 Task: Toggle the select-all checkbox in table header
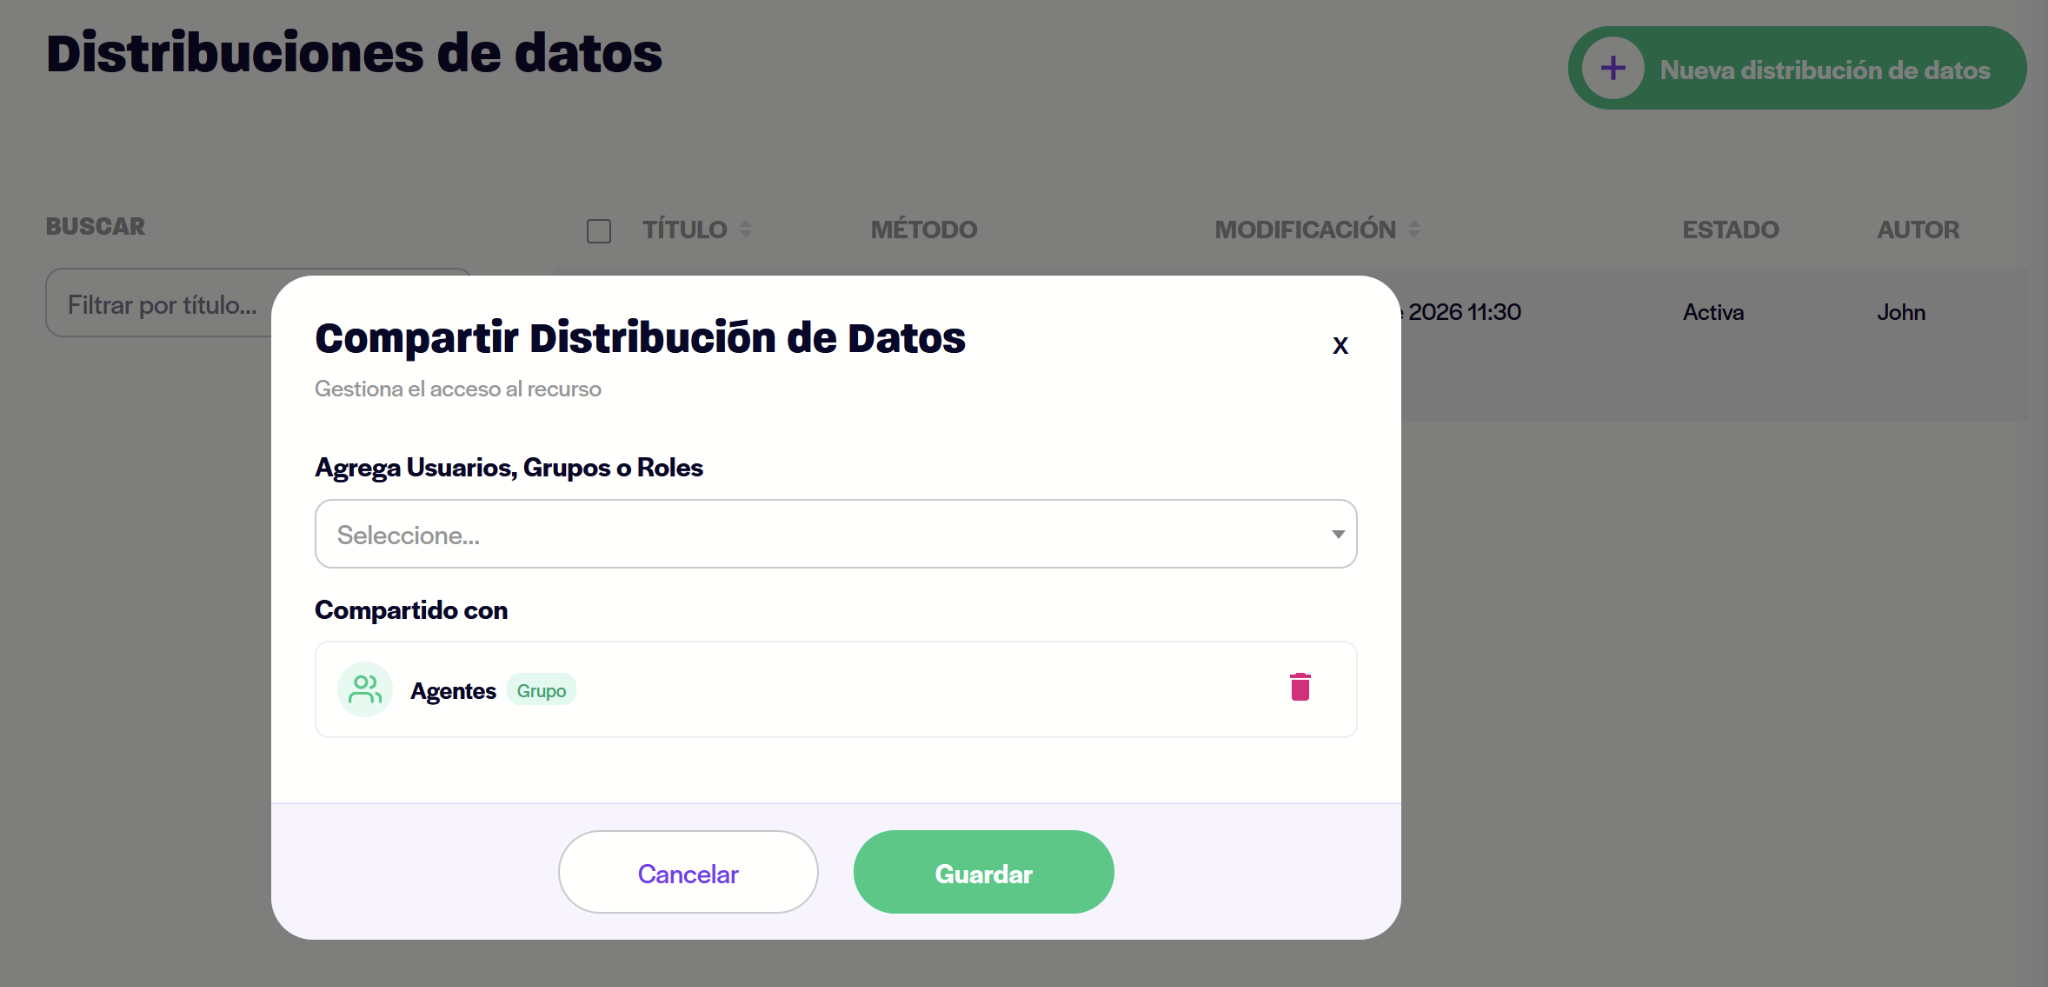[599, 231]
